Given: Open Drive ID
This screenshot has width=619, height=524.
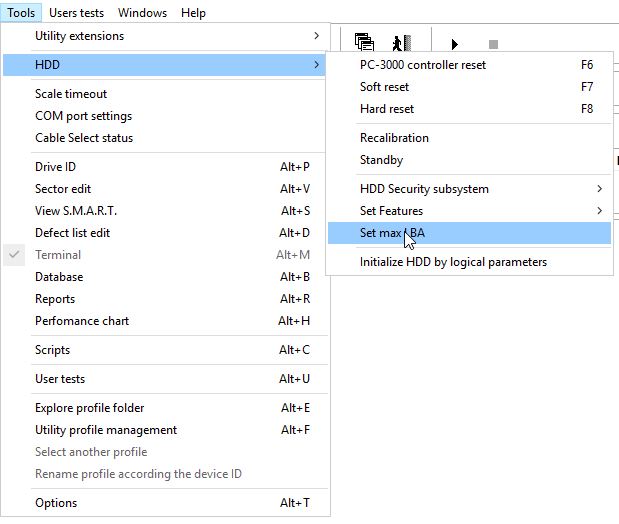Looking at the screenshot, I should 164,167.
